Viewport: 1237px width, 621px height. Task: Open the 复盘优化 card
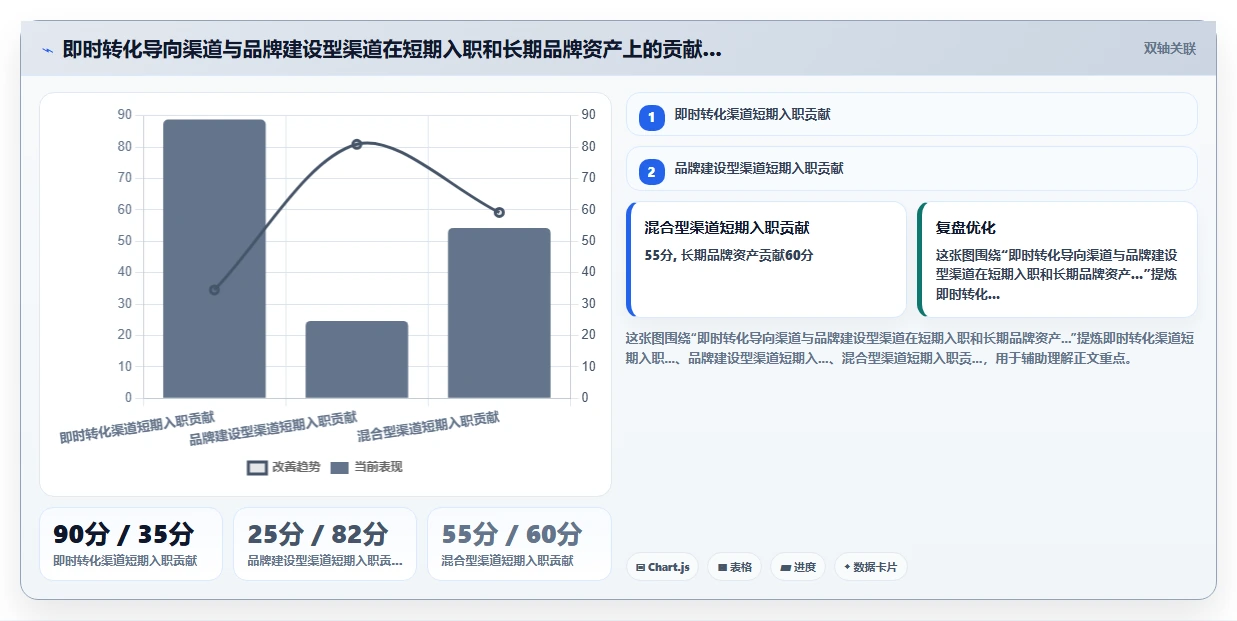[1057, 259]
